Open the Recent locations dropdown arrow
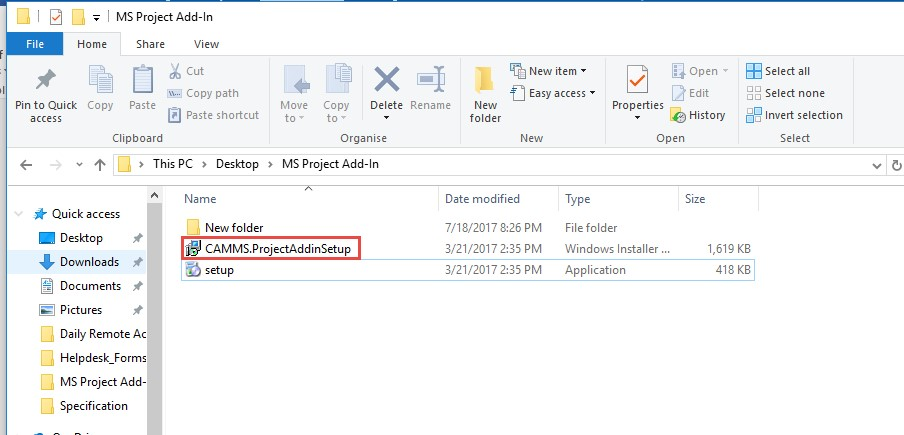Screen dimensions: 904x435 [x=80, y=165]
